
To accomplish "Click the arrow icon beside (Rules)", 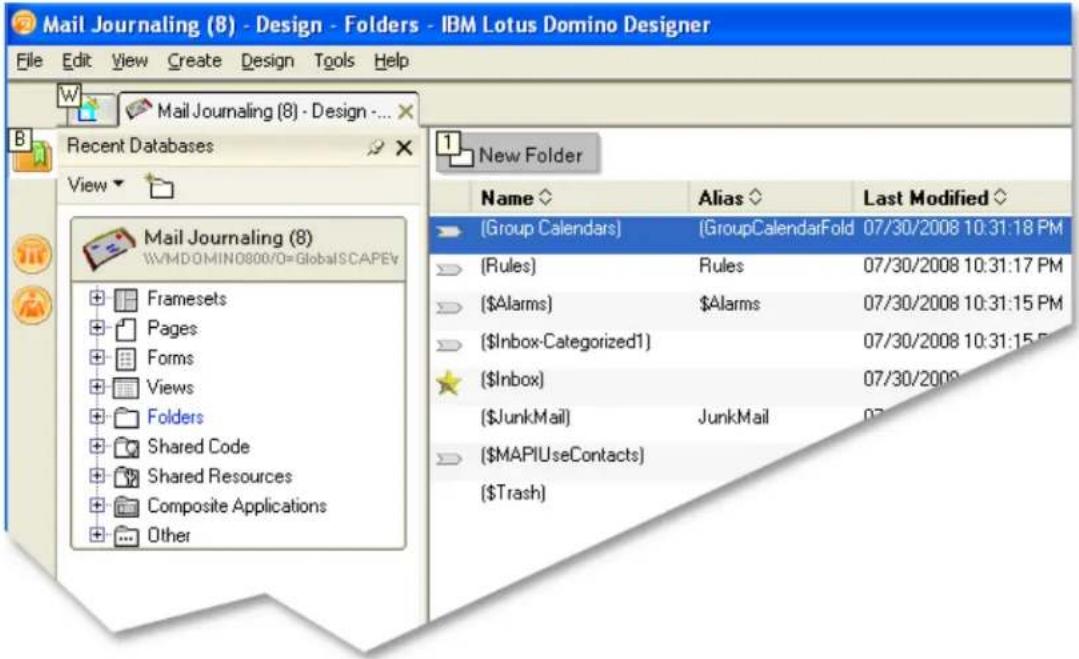I will pos(449,269).
